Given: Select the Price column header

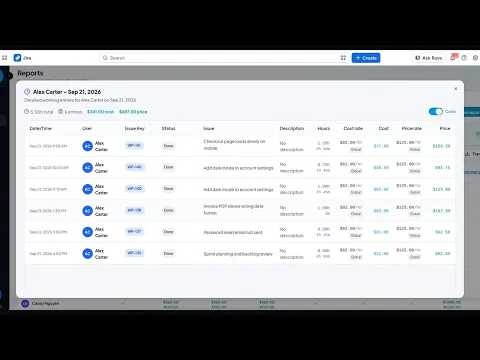Looking at the screenshot, I should (x=445, y=128).
